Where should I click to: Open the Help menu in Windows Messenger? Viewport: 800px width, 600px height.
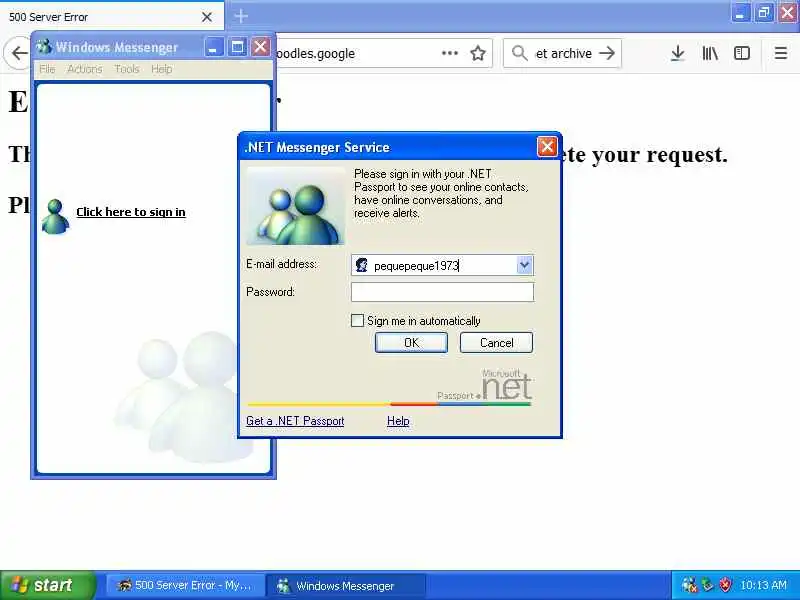pos(161,69)
